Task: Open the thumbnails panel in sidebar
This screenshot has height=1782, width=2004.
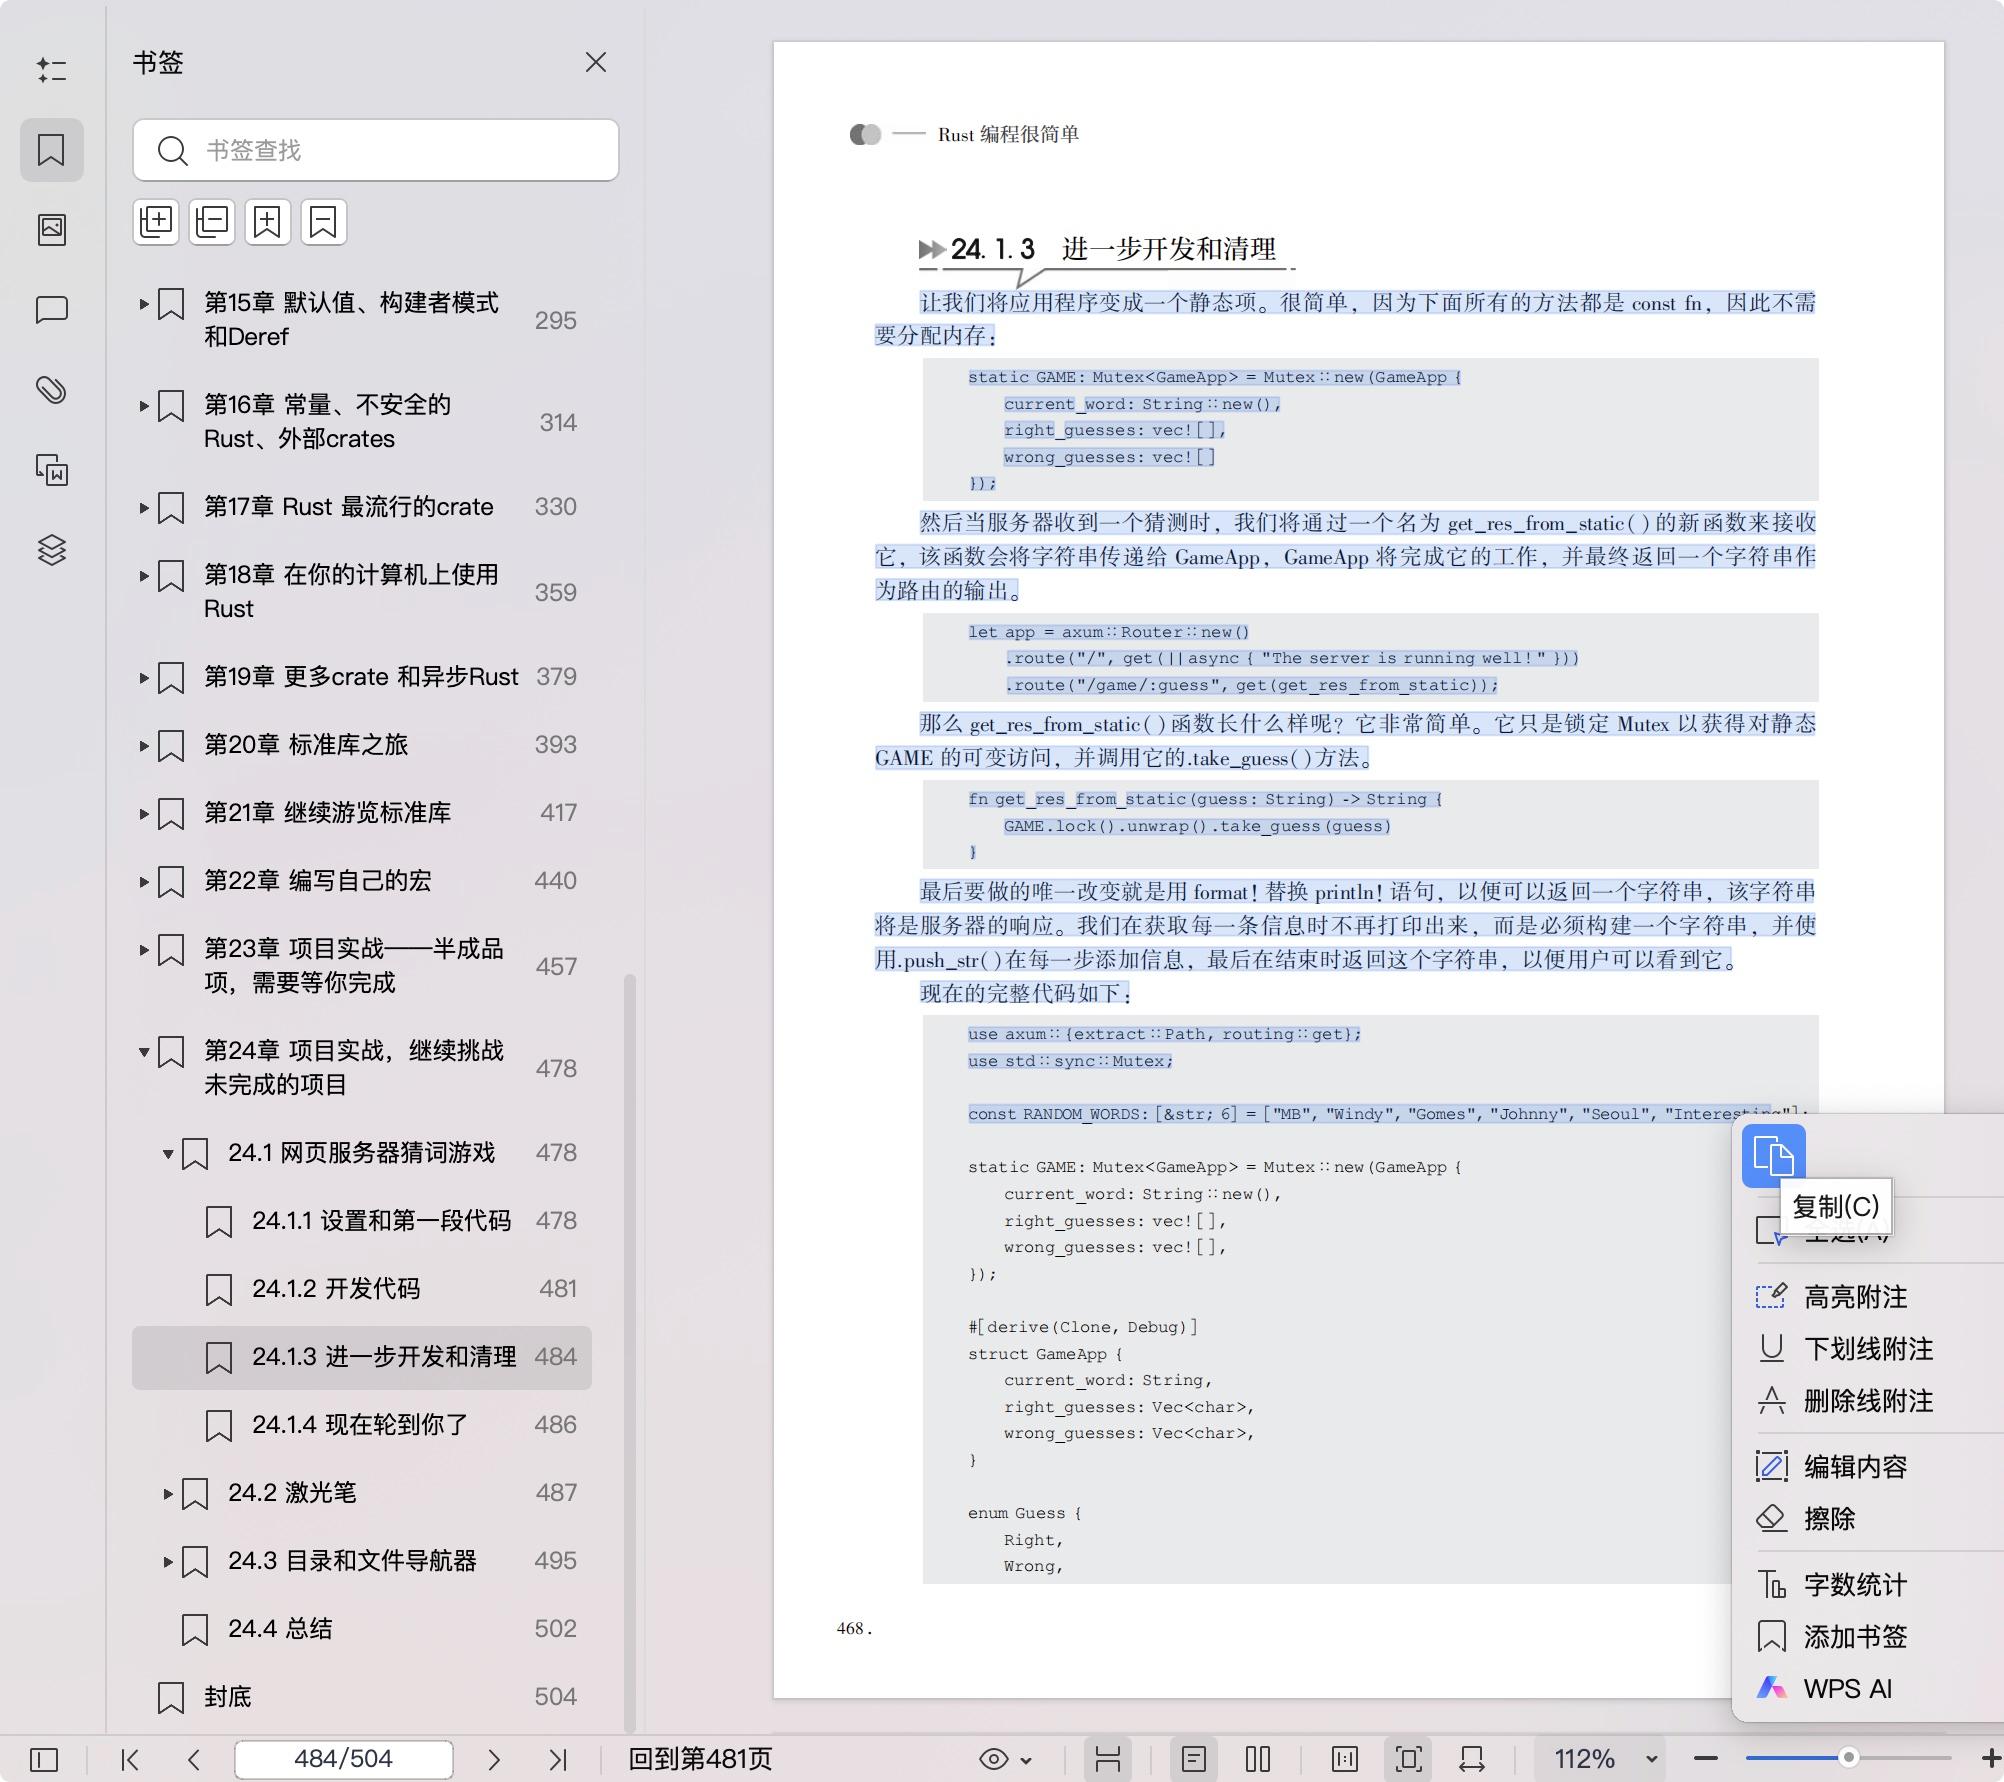Action: [x=52, y=230]
